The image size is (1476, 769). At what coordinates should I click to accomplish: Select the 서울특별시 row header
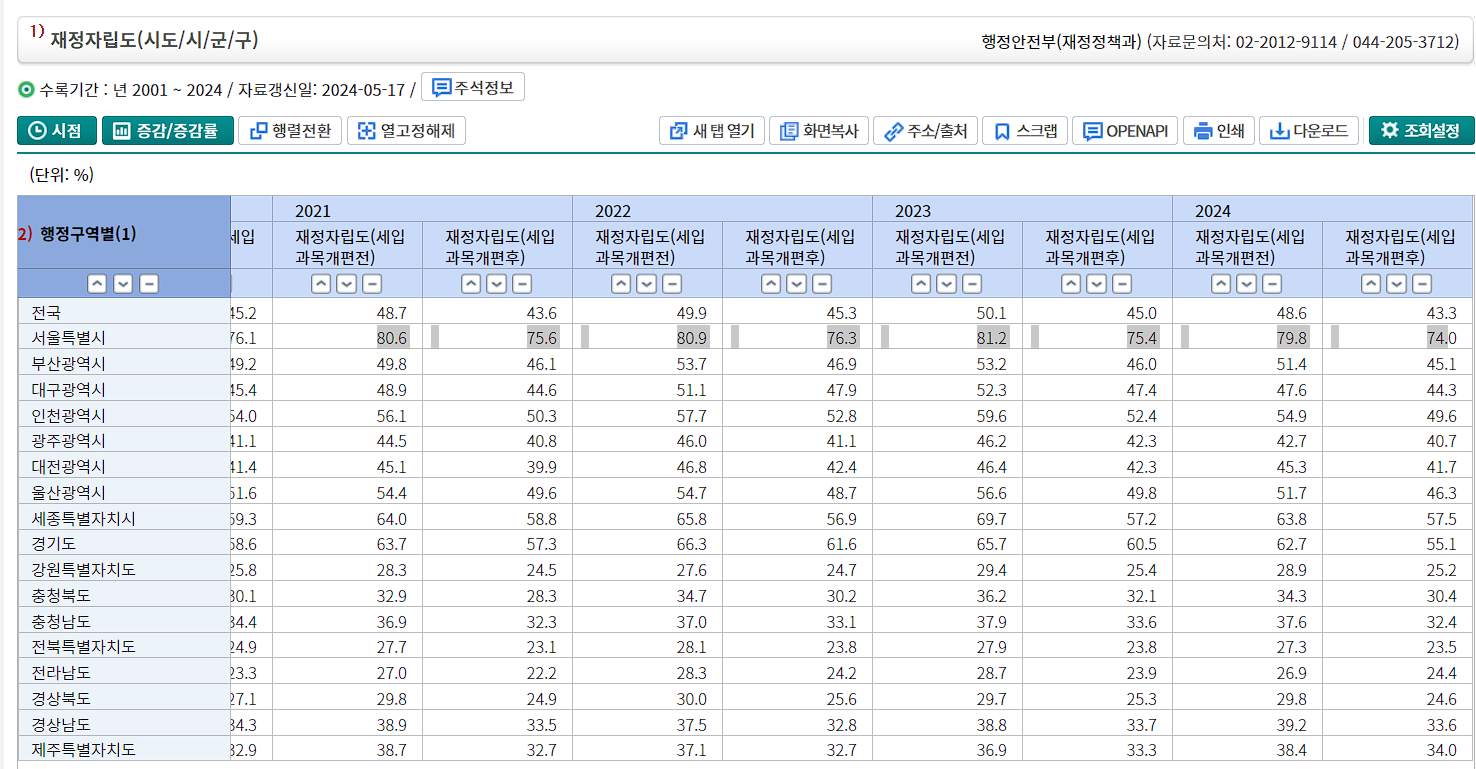tap(68, 338)
